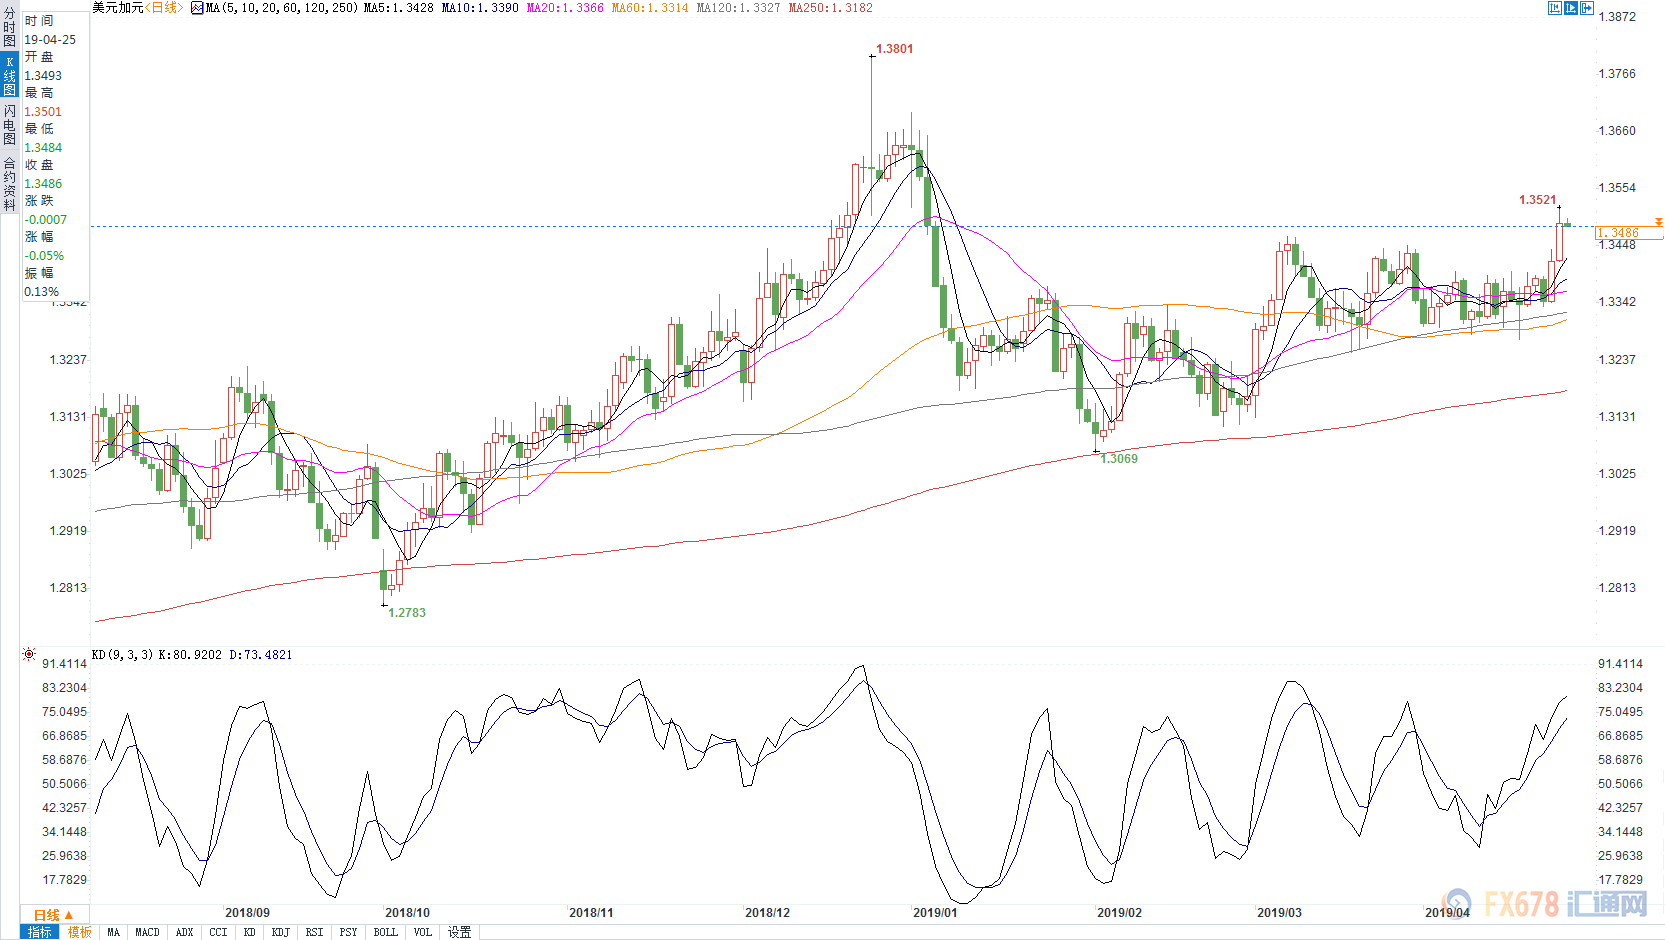Image resolution: width=1665 pixels, height=940 pixels.
Task: Click the amplitude value 0.13%
Action: click(42, 292)
